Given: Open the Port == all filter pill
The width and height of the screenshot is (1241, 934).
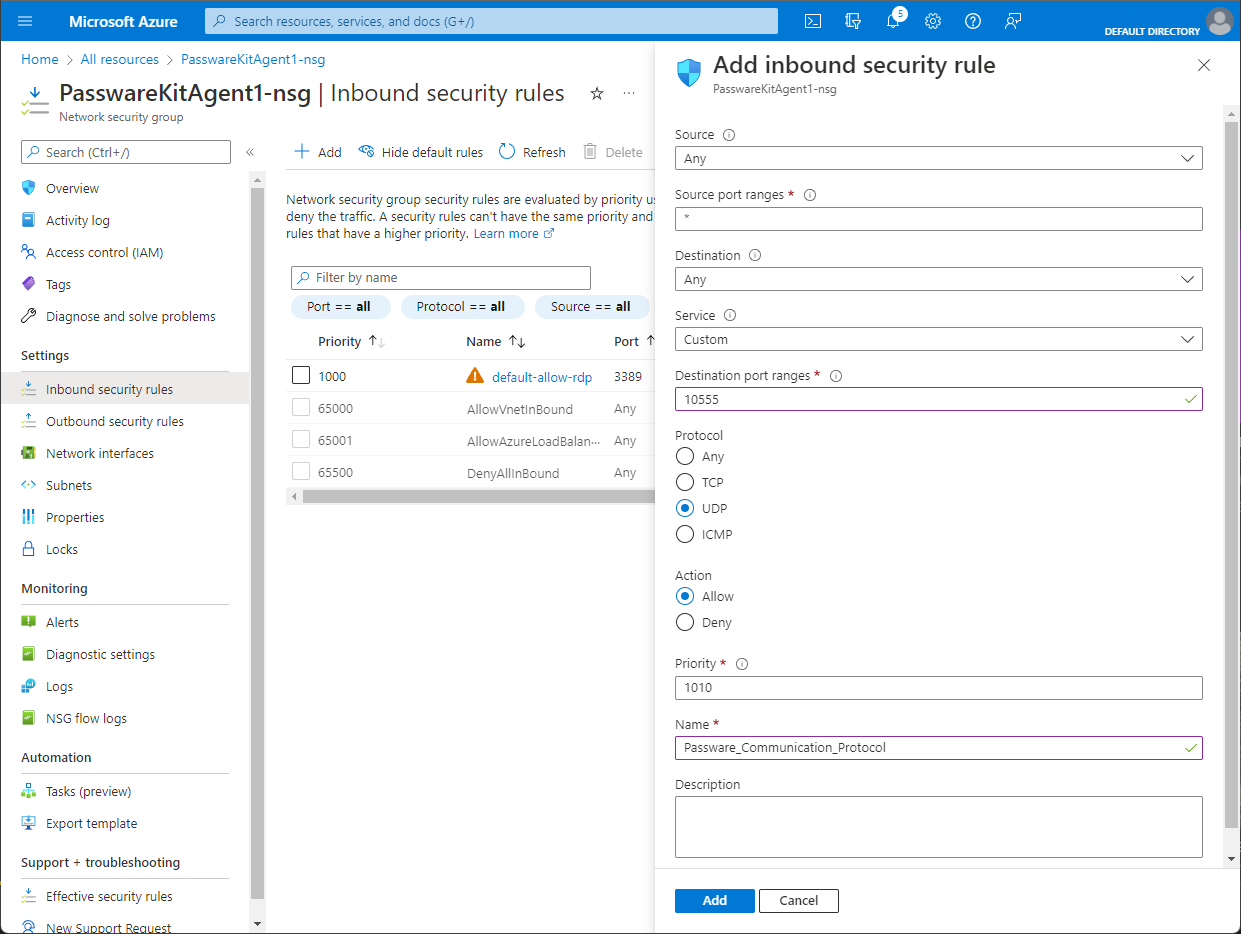Looking at the screenshot, I should coord(340,307).
